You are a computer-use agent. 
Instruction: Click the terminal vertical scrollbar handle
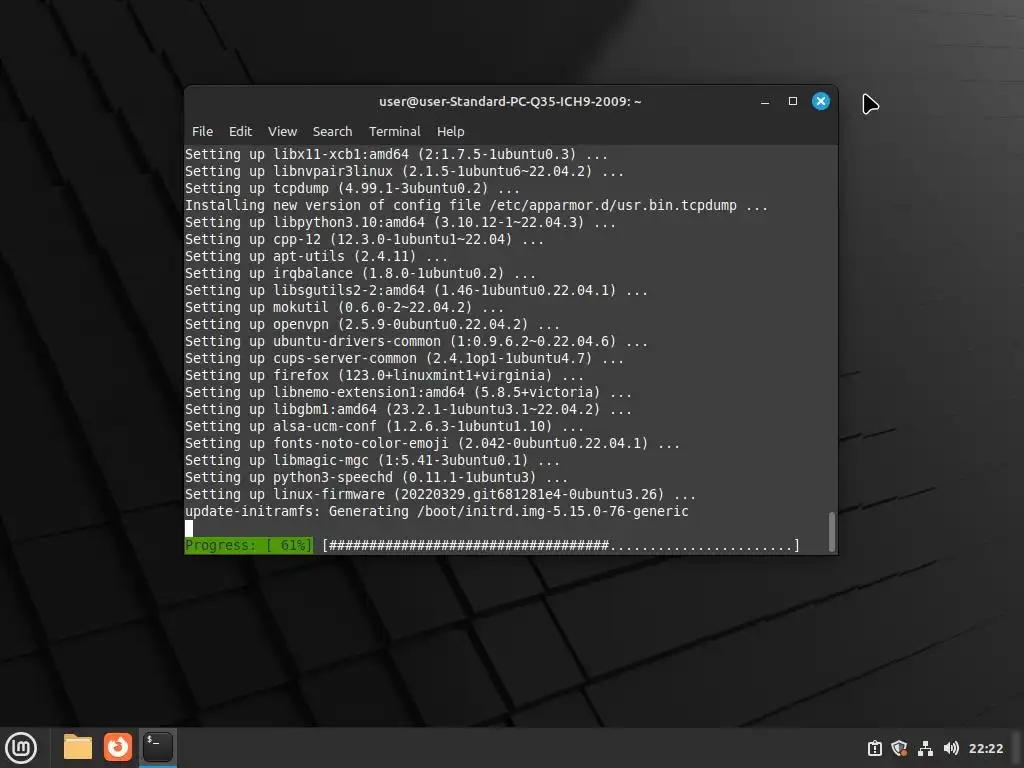(831, 532)
